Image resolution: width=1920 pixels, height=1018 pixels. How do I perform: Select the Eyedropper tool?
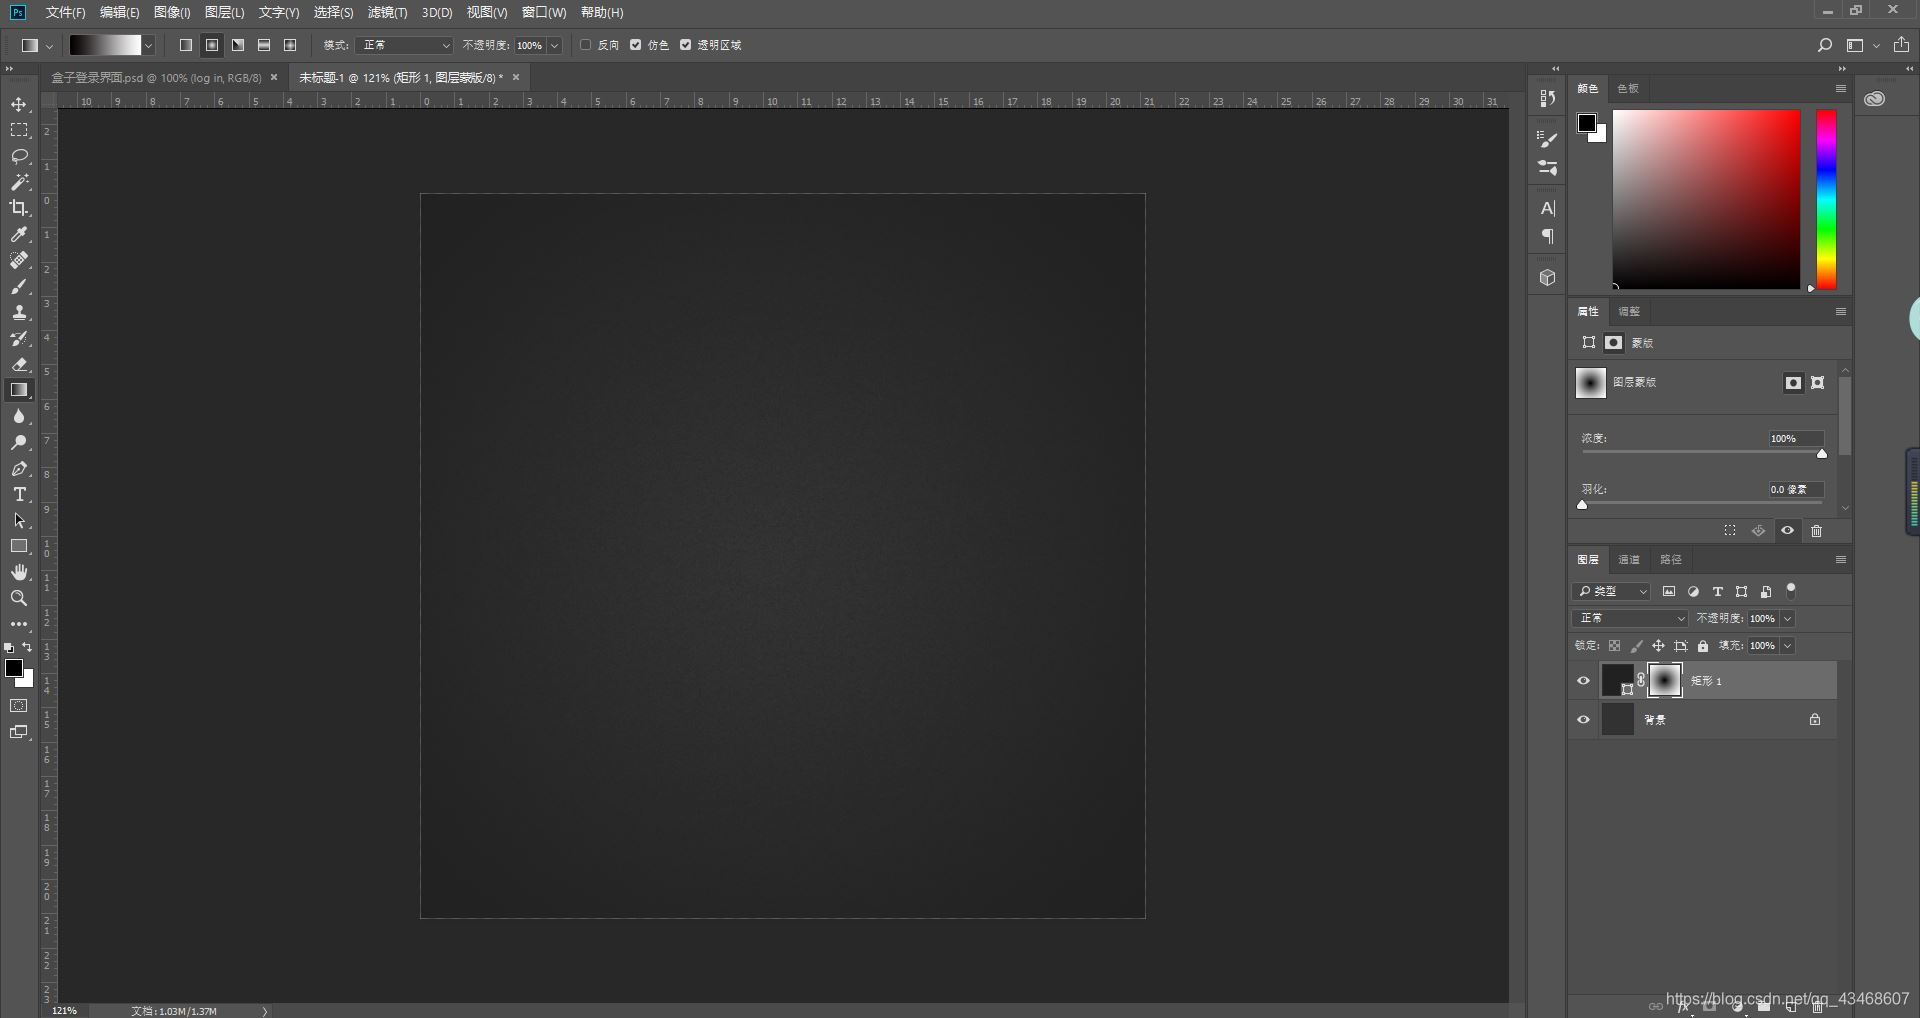click(x=19, y=234)
